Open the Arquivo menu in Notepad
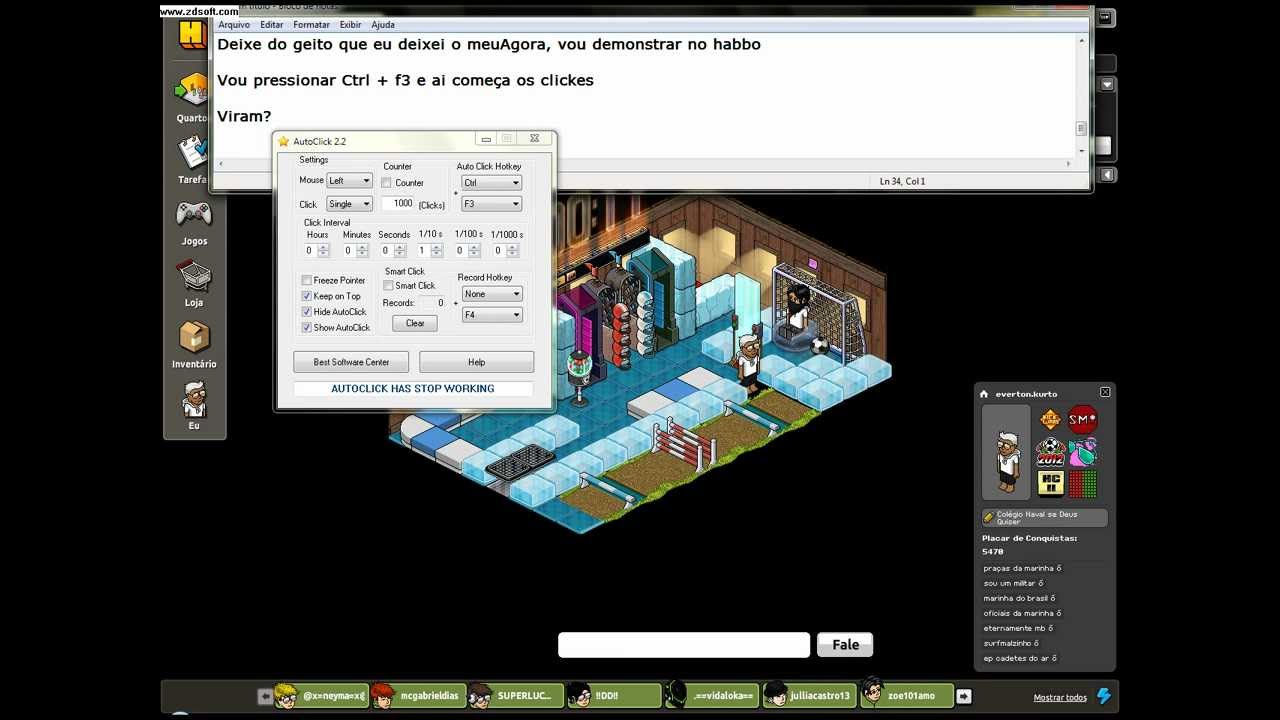The width and height of the screenshot is (1280, 720). point(234,24)
